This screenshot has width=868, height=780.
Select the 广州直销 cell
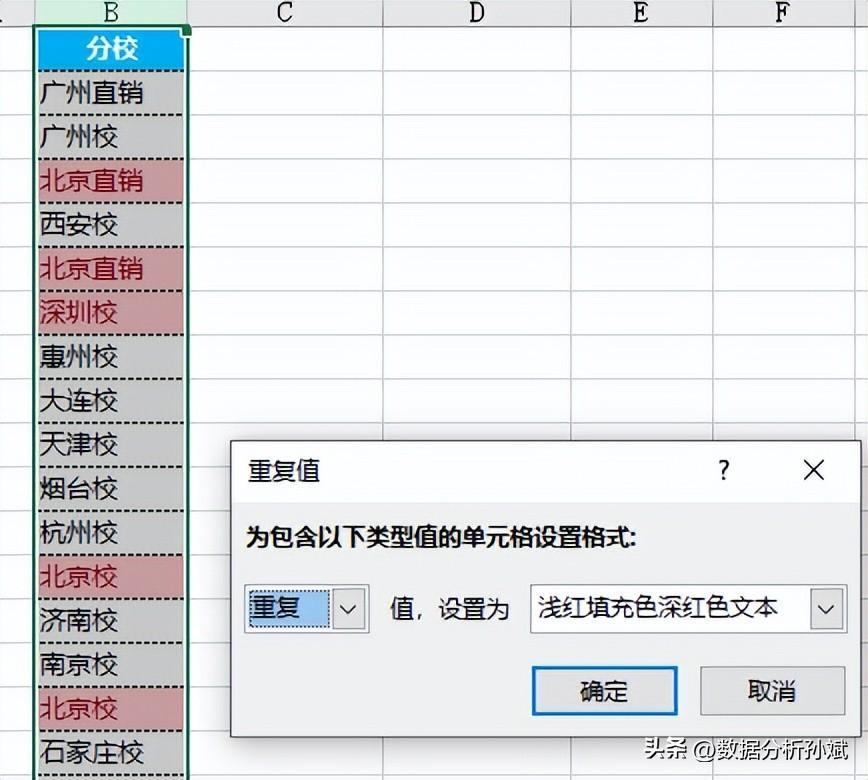(111, 93)
